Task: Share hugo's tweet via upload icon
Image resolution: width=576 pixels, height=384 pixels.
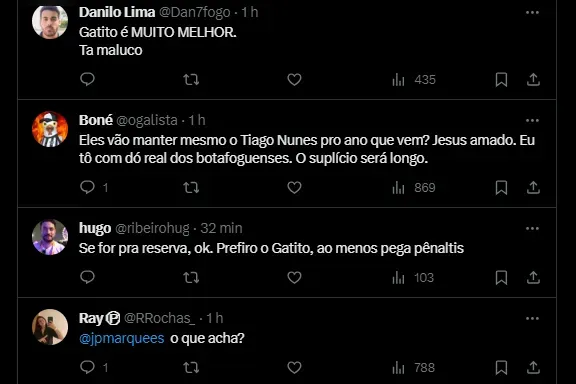Action: coord(533,277)
